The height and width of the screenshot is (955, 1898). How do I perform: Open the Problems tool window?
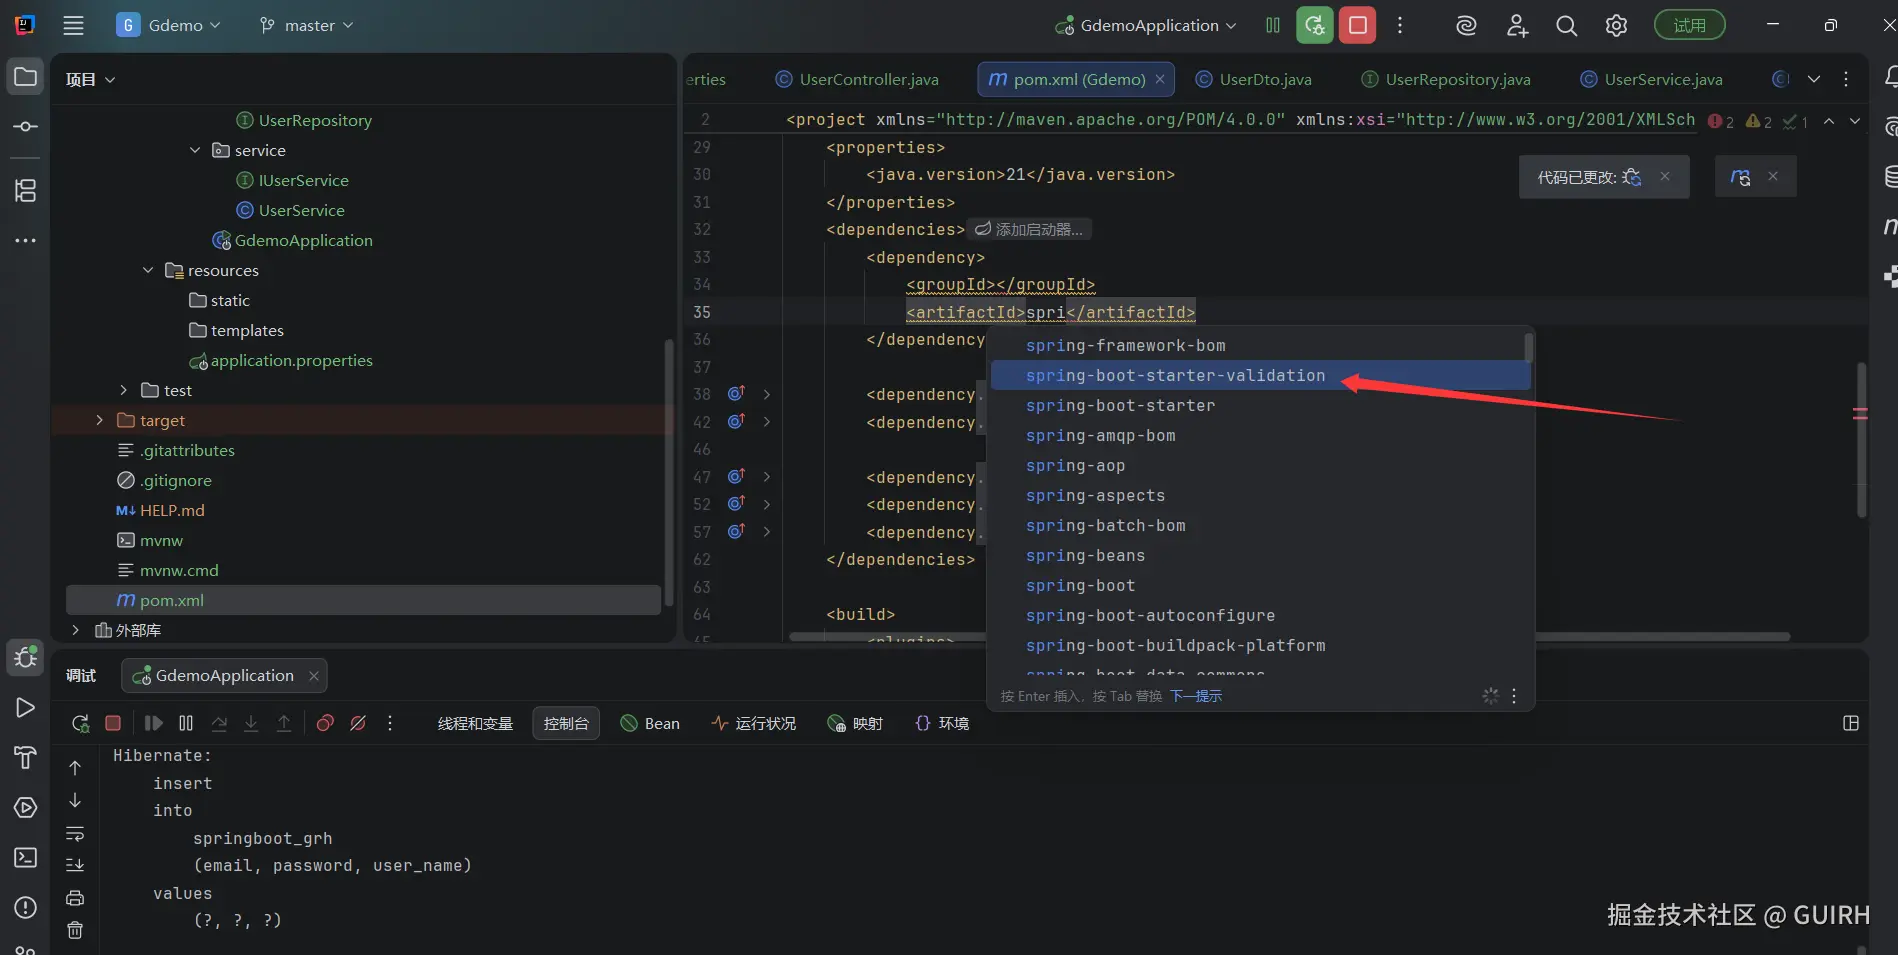coord(26,907)
